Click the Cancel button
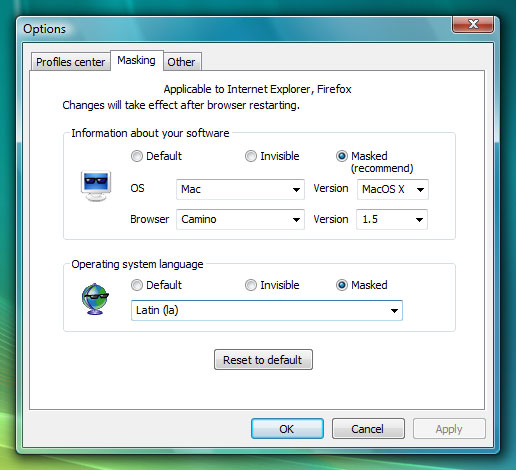 pyautogui.click(x=368, y=429)
